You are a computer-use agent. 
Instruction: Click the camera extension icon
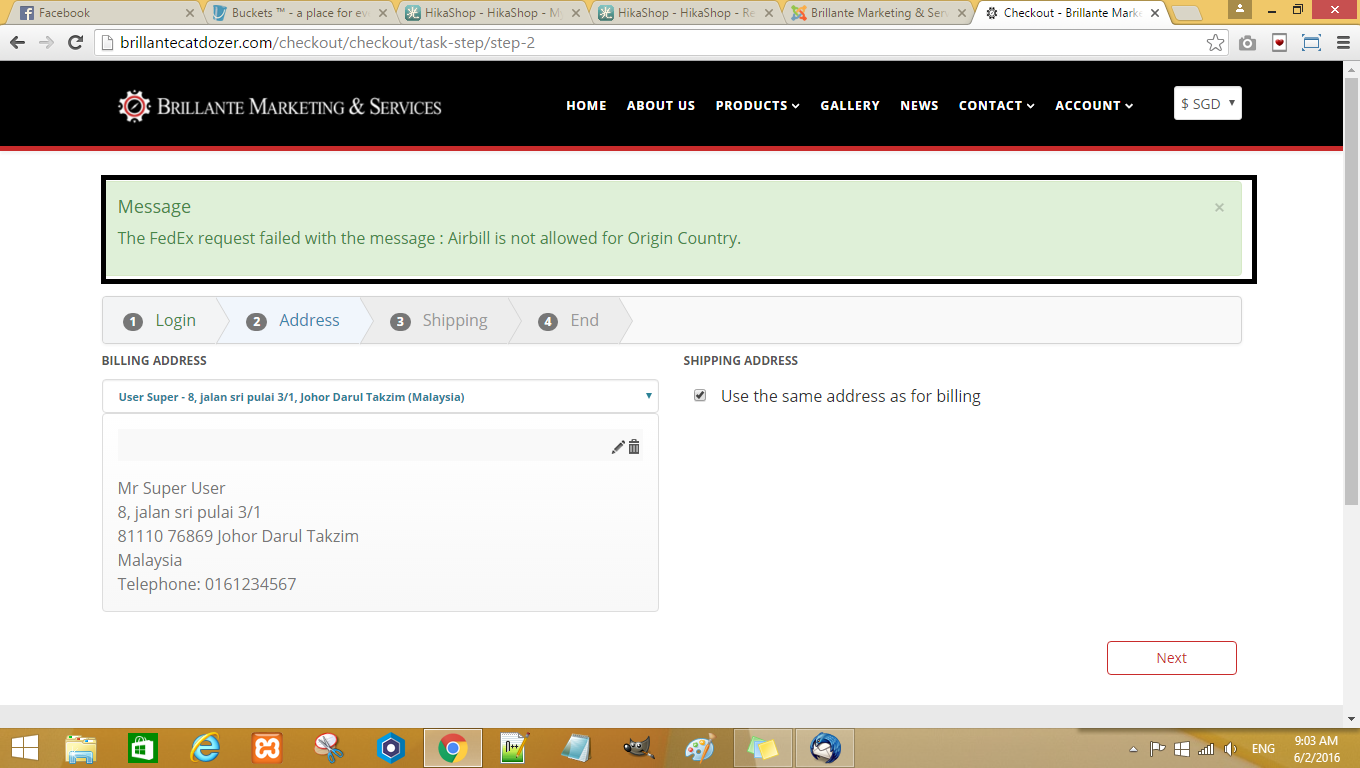point(1247,43)
